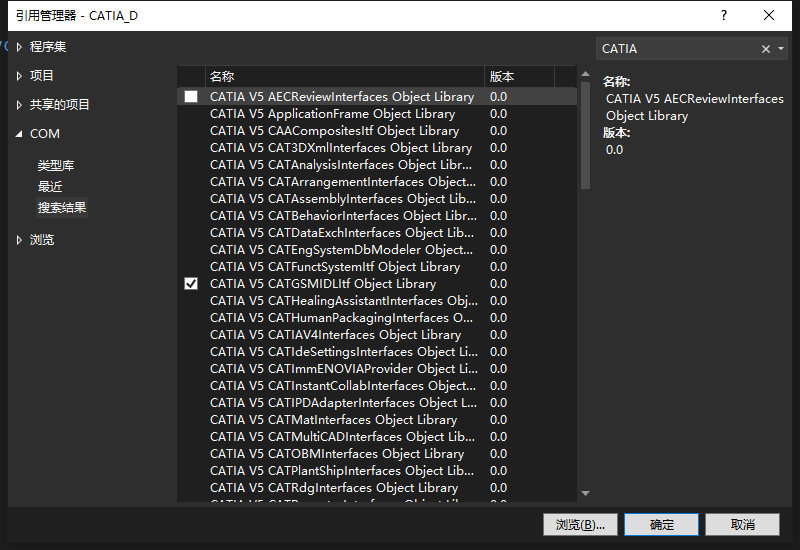
Task: Select CATIA V5 CATHealingAssistantInterfaces row
Action: point(377,301)
